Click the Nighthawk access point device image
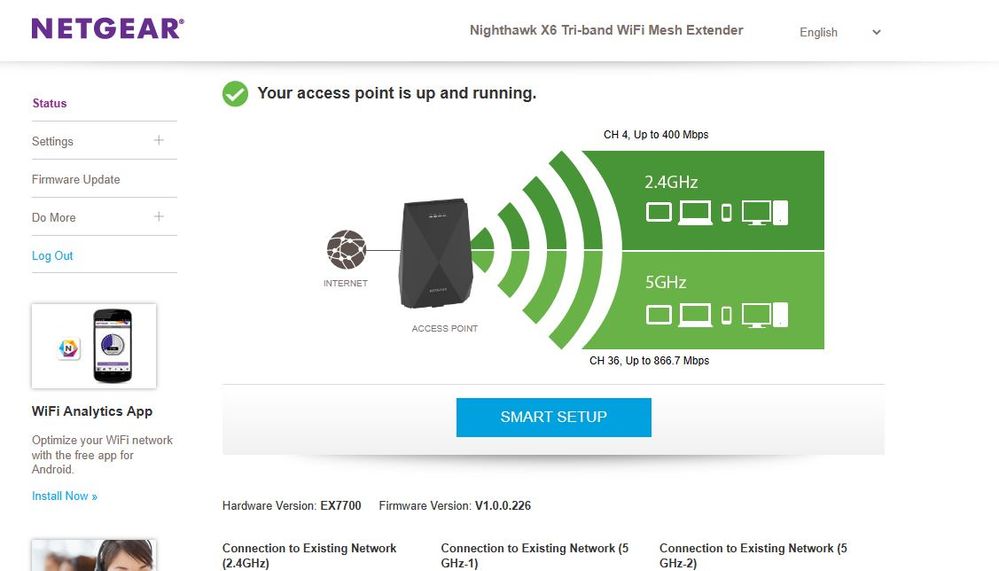The width and height of the screenshot is (999, 571). 437,254
